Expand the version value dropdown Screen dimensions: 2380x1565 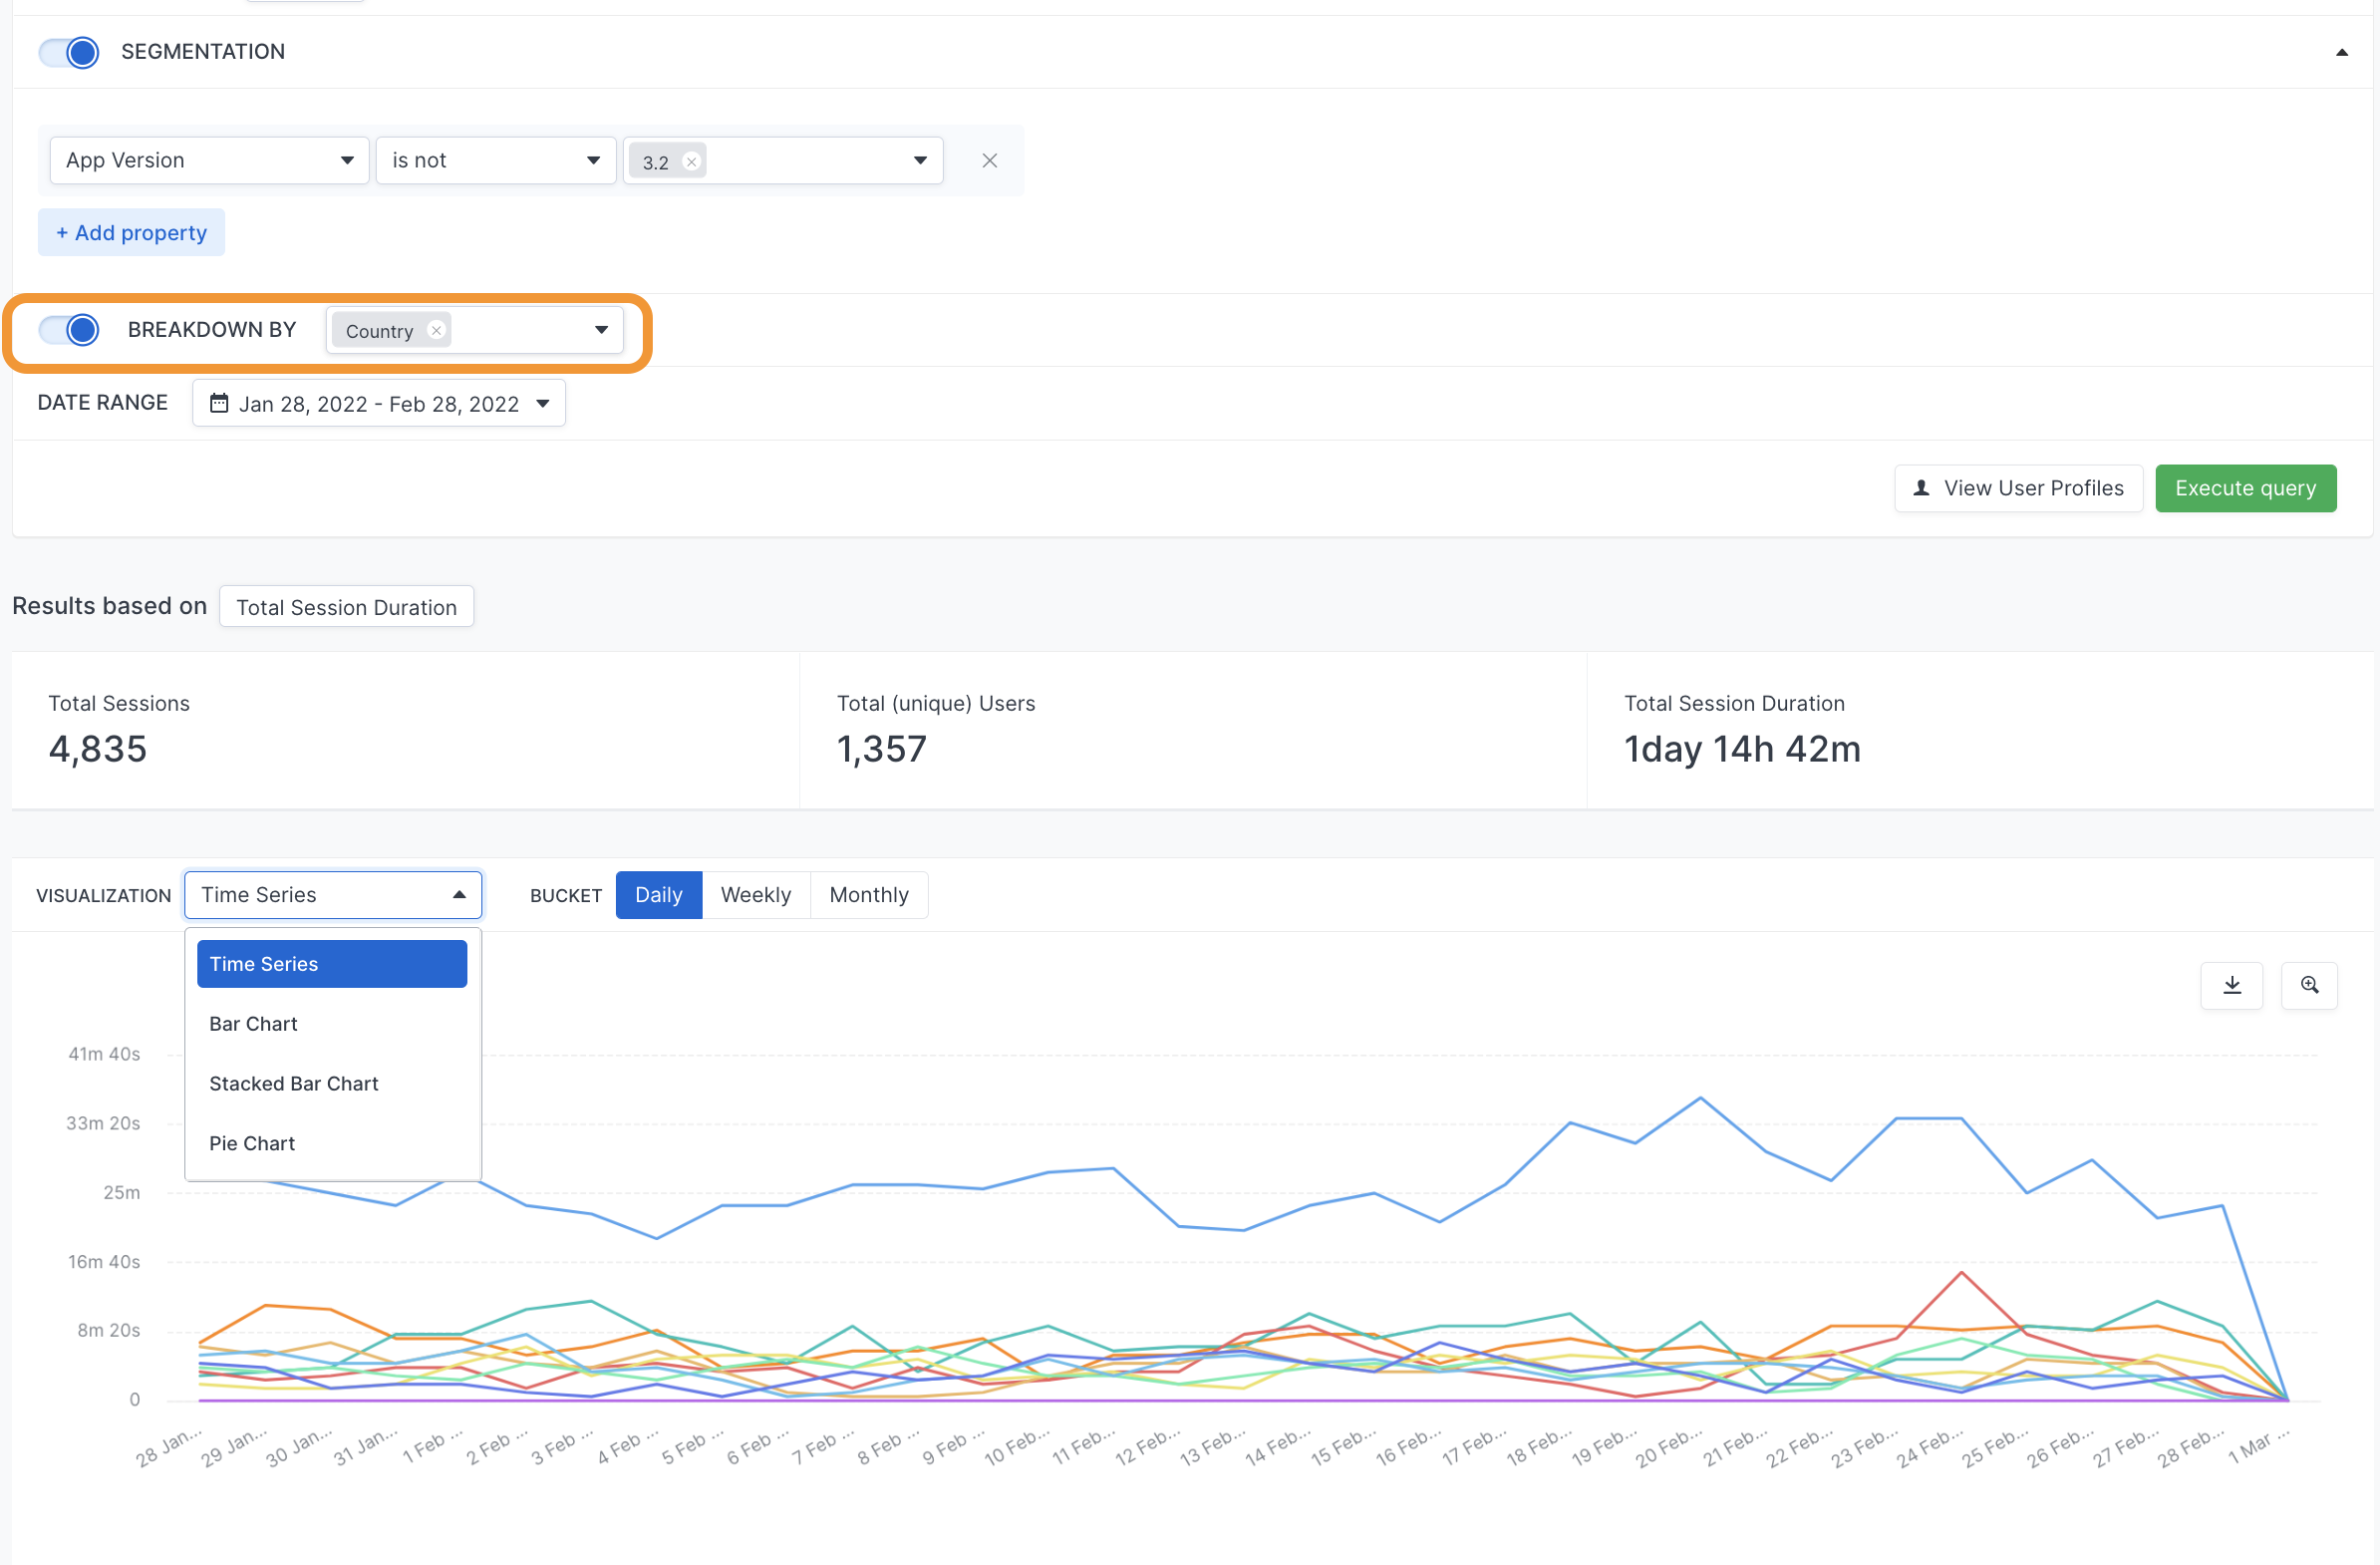coord(919,160)
